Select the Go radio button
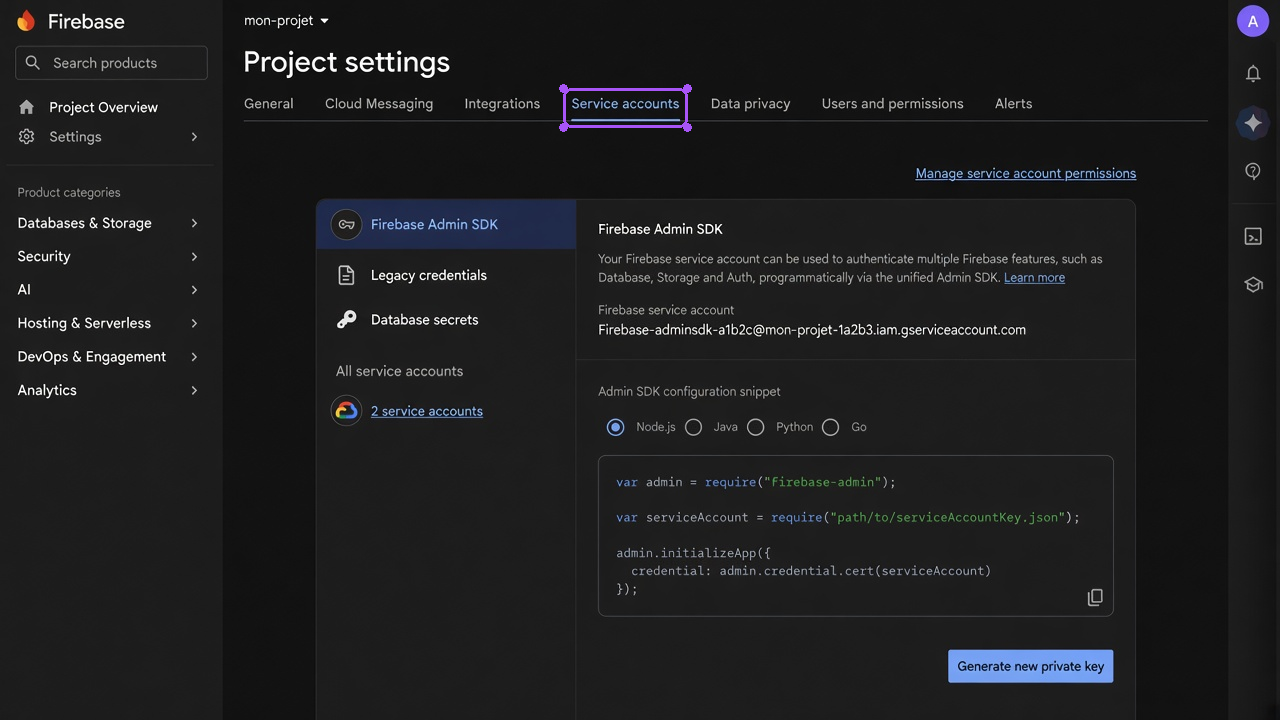 point(830,427)
